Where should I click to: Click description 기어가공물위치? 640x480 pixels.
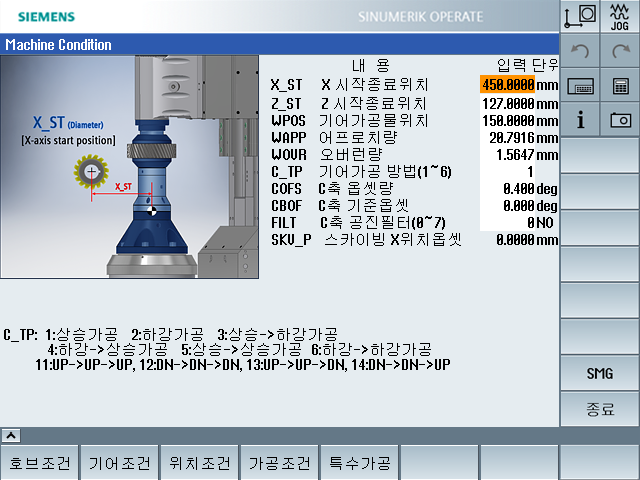(x=373, y=120)
